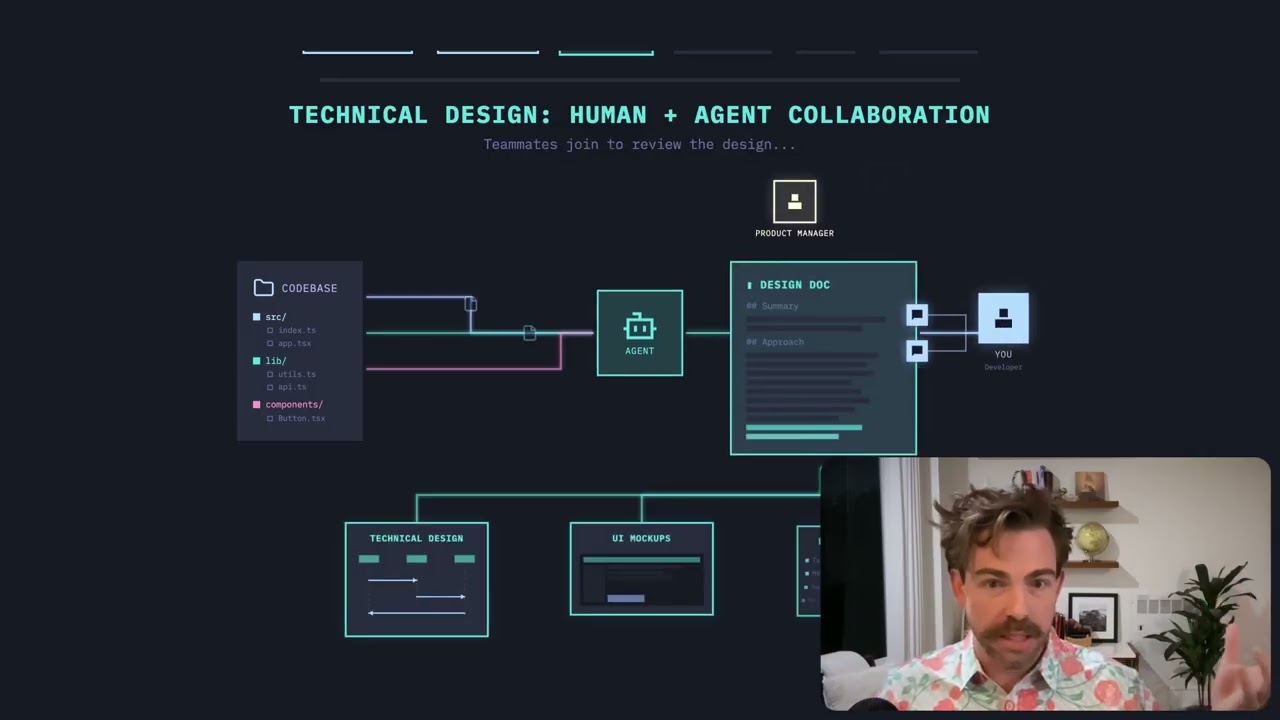
Task: Click the '## Summary' heading in Design Doc
Action: coord(773,306)
